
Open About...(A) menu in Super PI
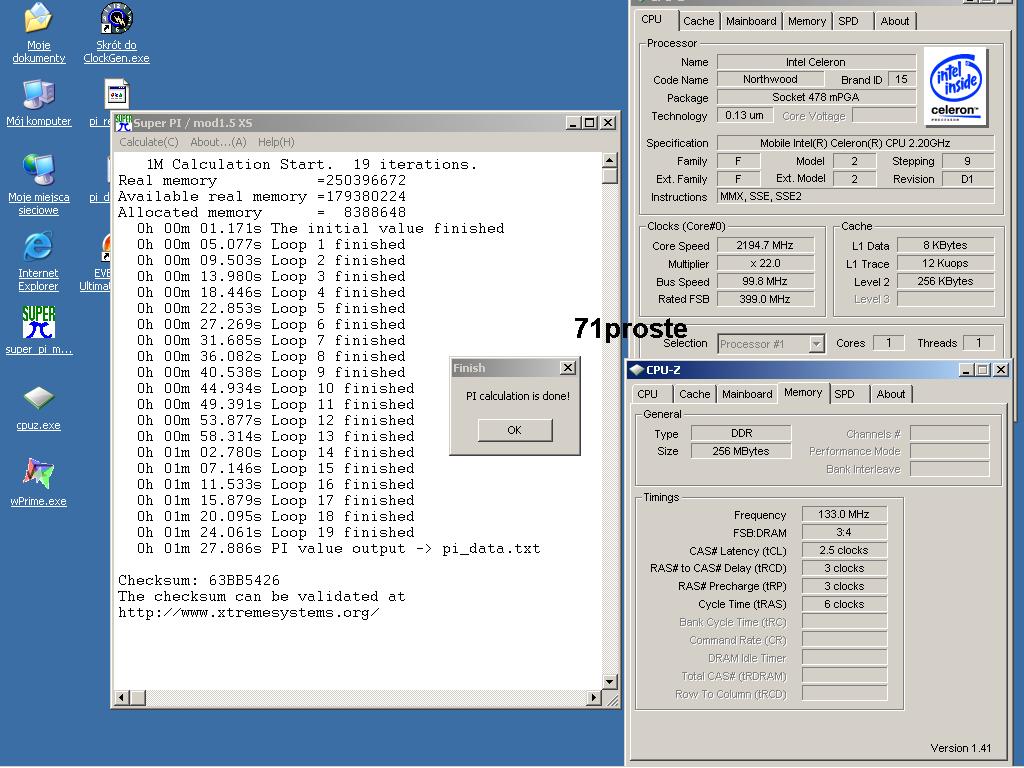[x=218, y=142]
